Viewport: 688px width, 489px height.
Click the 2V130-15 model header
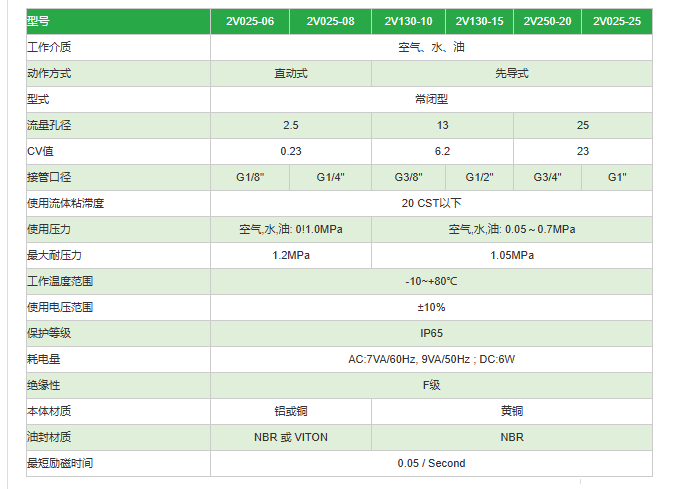tap(480, 21)
